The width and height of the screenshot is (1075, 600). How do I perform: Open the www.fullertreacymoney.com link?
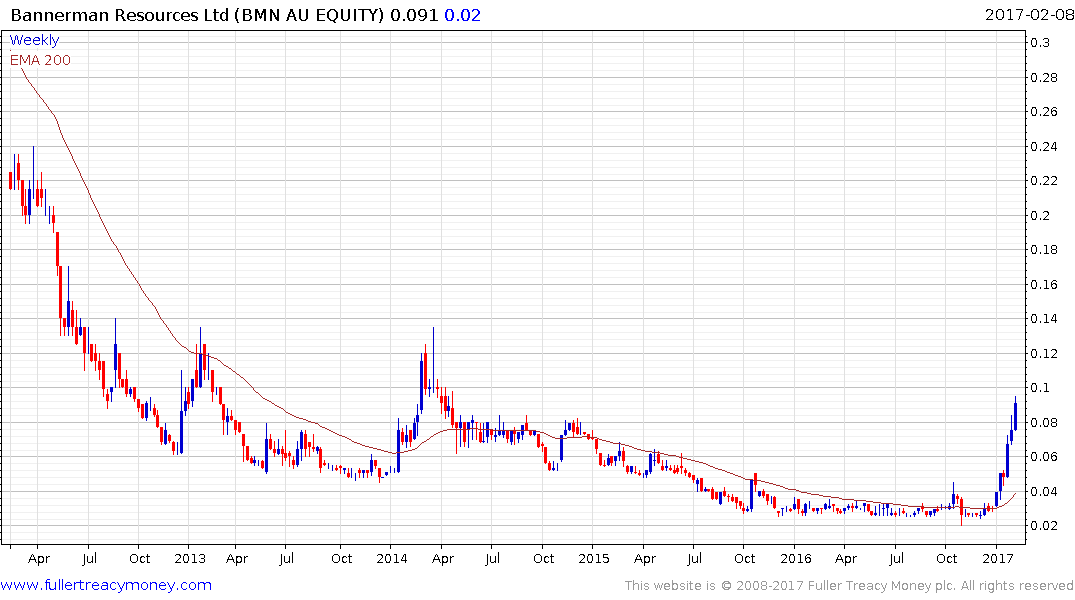[106, 585]
